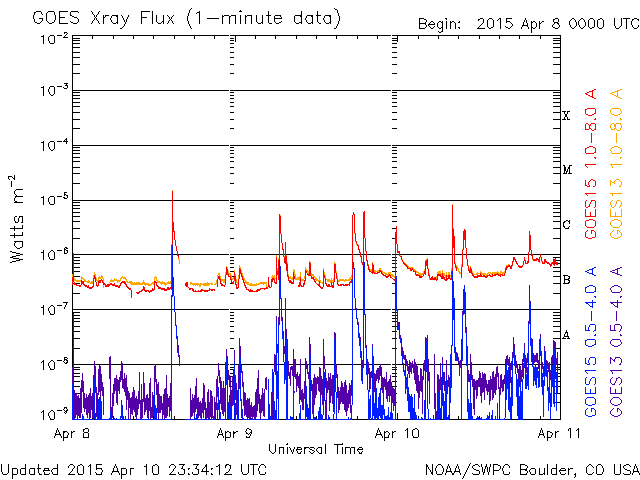Viewport: 640px width, 480px height.
Task: Click the Universal Time axis label
Action: click(x=316, y=449)
